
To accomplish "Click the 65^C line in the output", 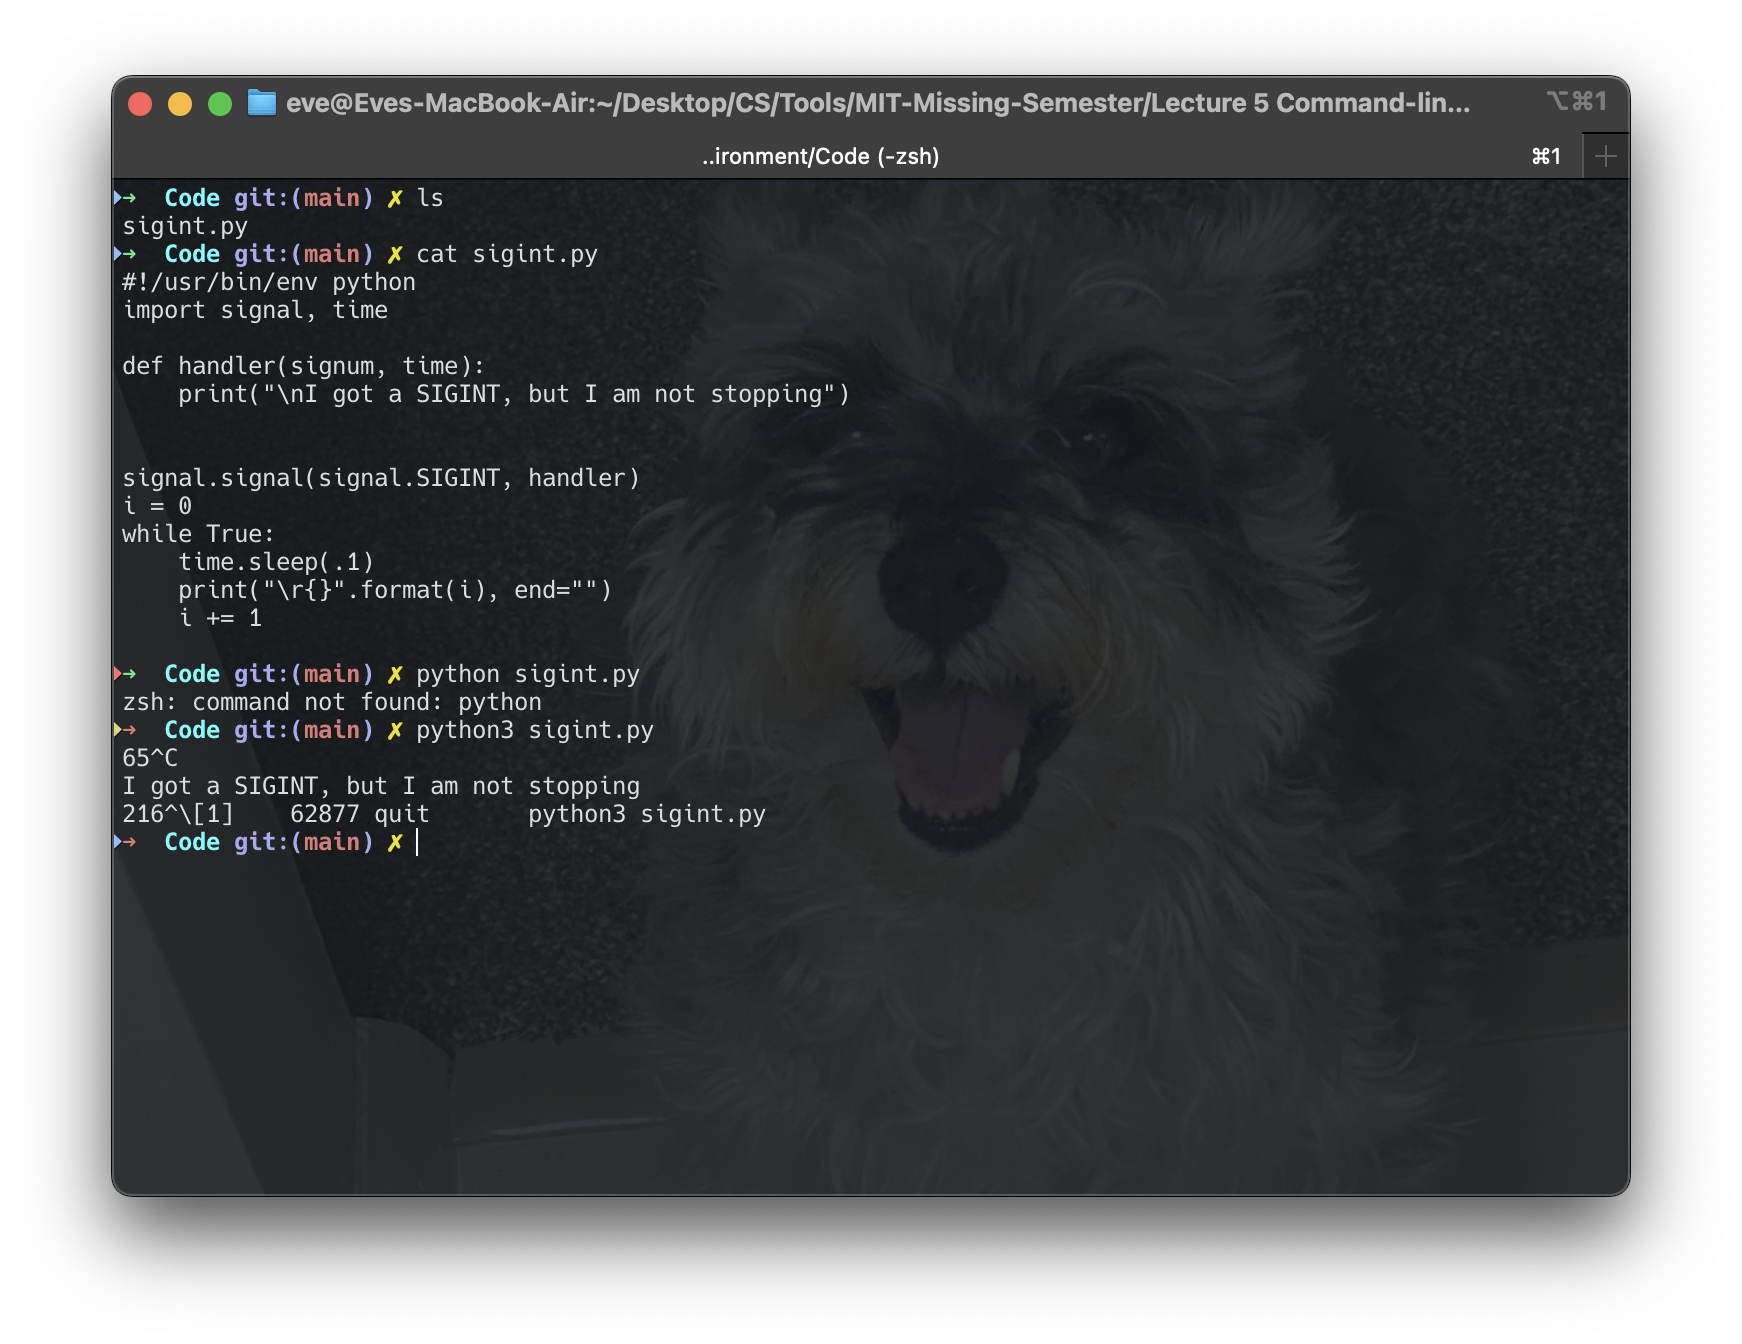I will [x=151, y=758].
